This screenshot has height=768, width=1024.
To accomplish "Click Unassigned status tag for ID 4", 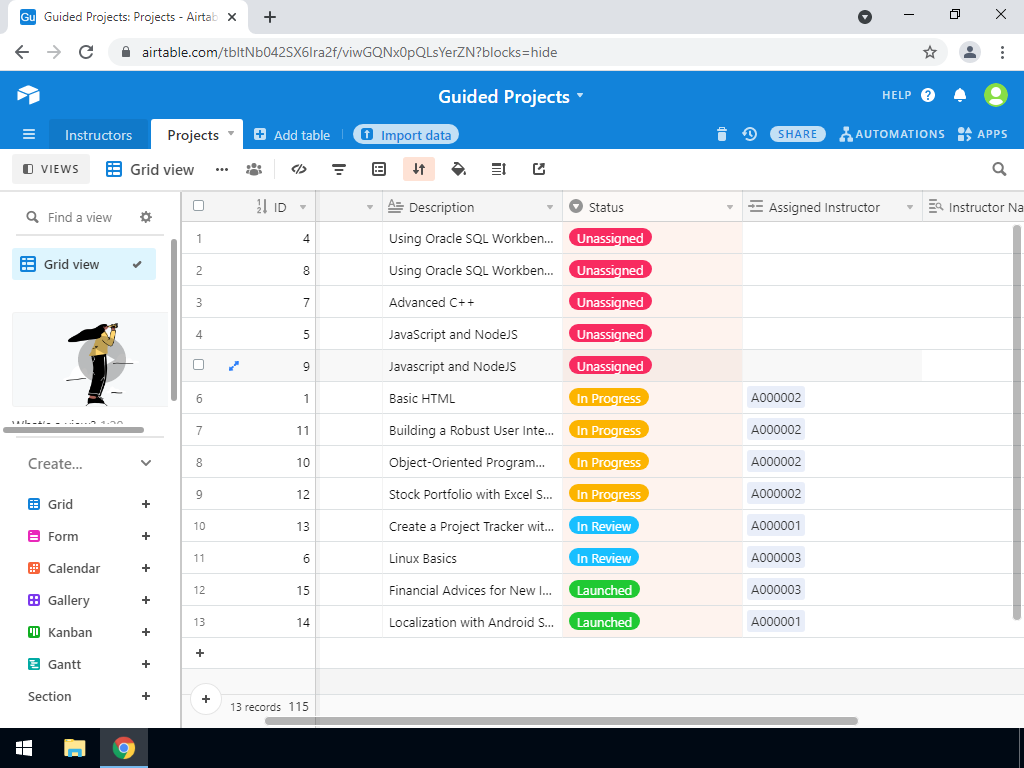I will click(x=610, y=238).
